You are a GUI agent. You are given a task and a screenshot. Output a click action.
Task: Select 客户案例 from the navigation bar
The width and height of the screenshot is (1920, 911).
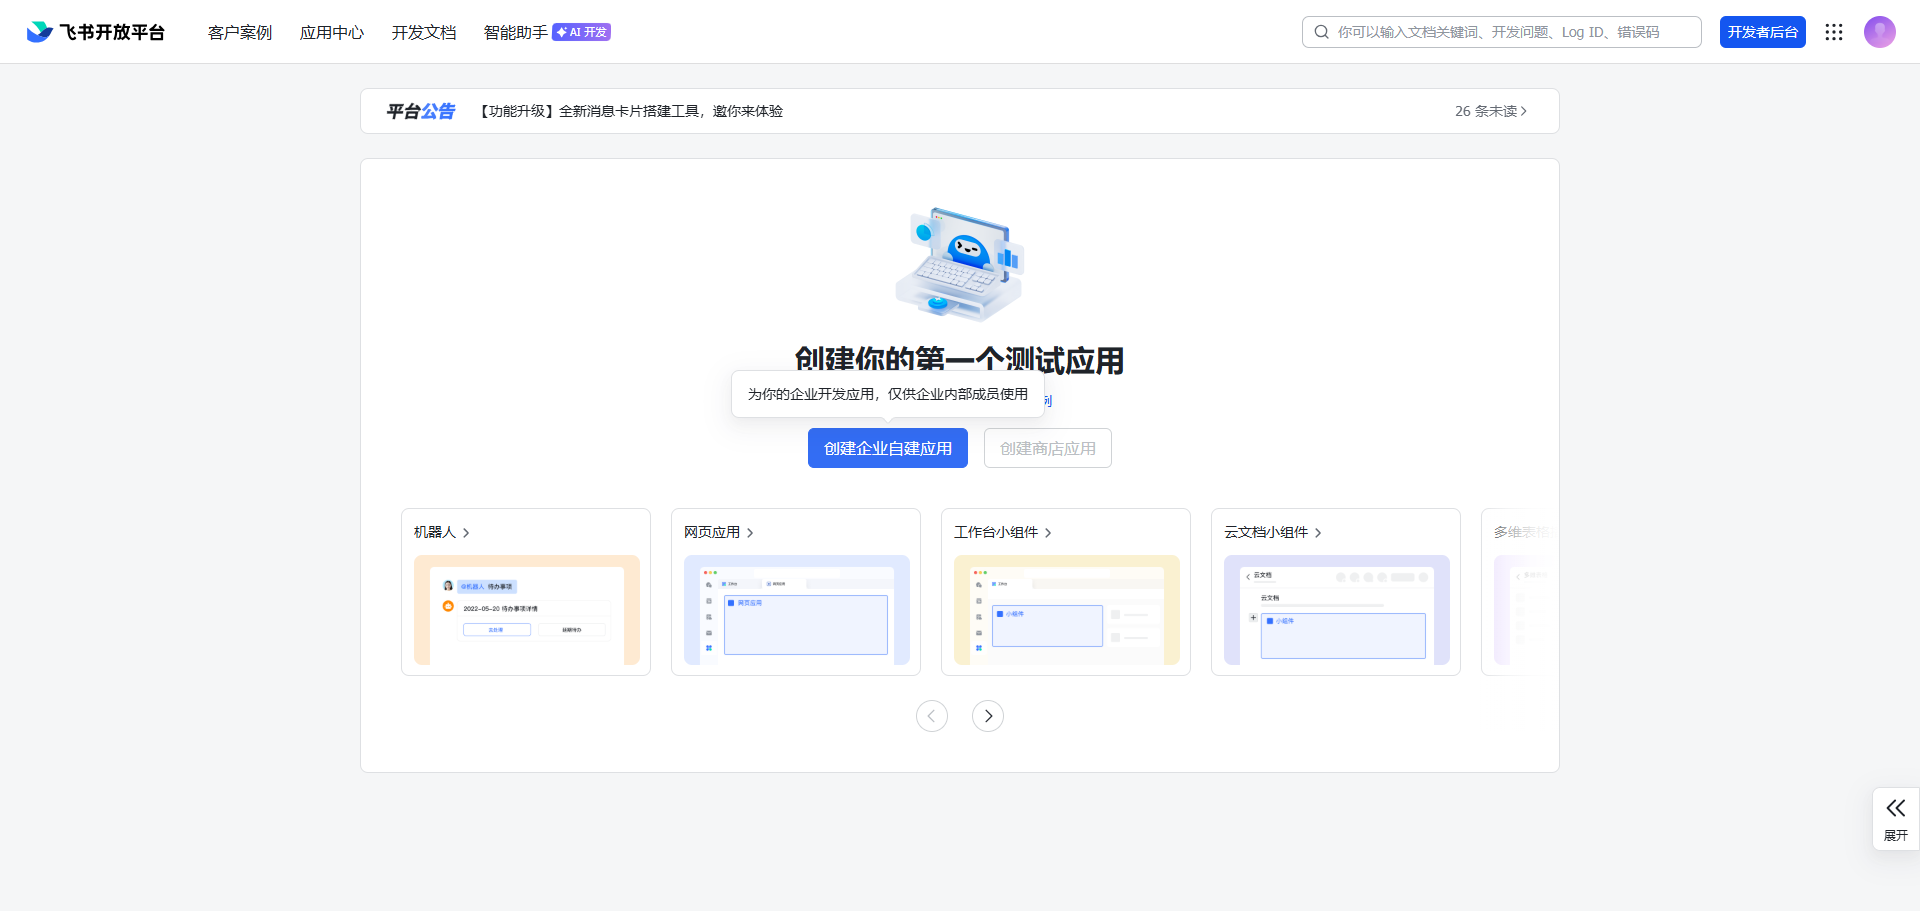point(239,32)
